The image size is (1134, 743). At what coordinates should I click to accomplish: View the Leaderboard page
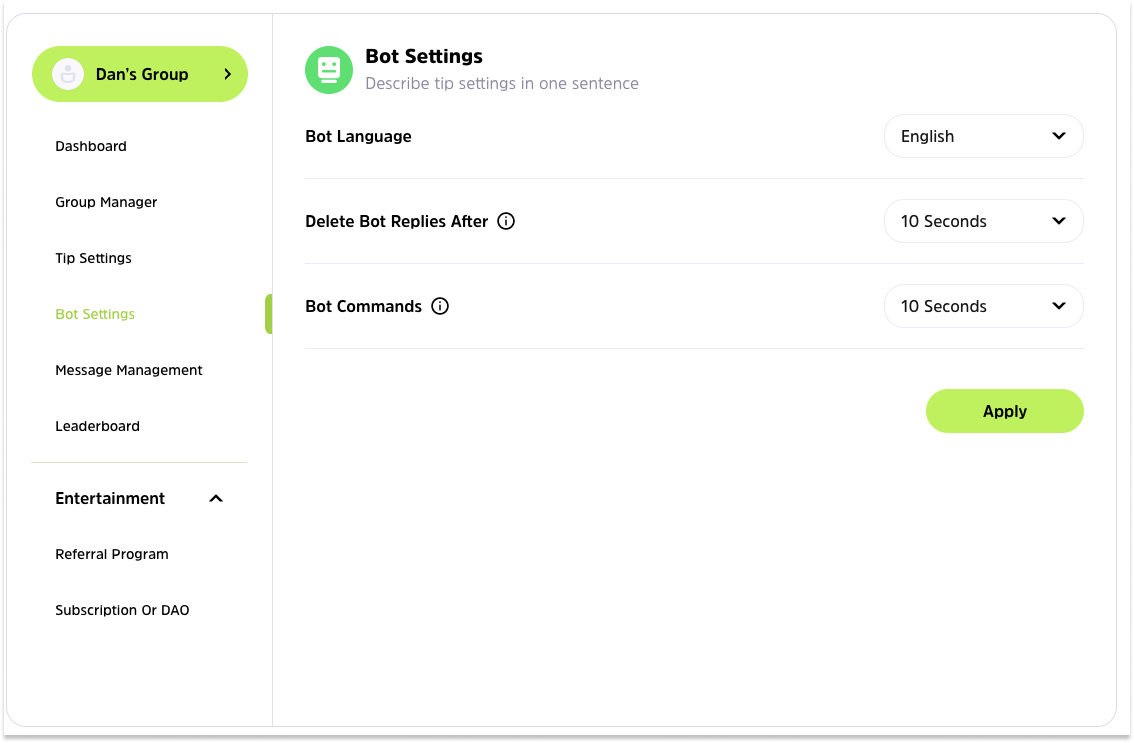tap(97, 426)
